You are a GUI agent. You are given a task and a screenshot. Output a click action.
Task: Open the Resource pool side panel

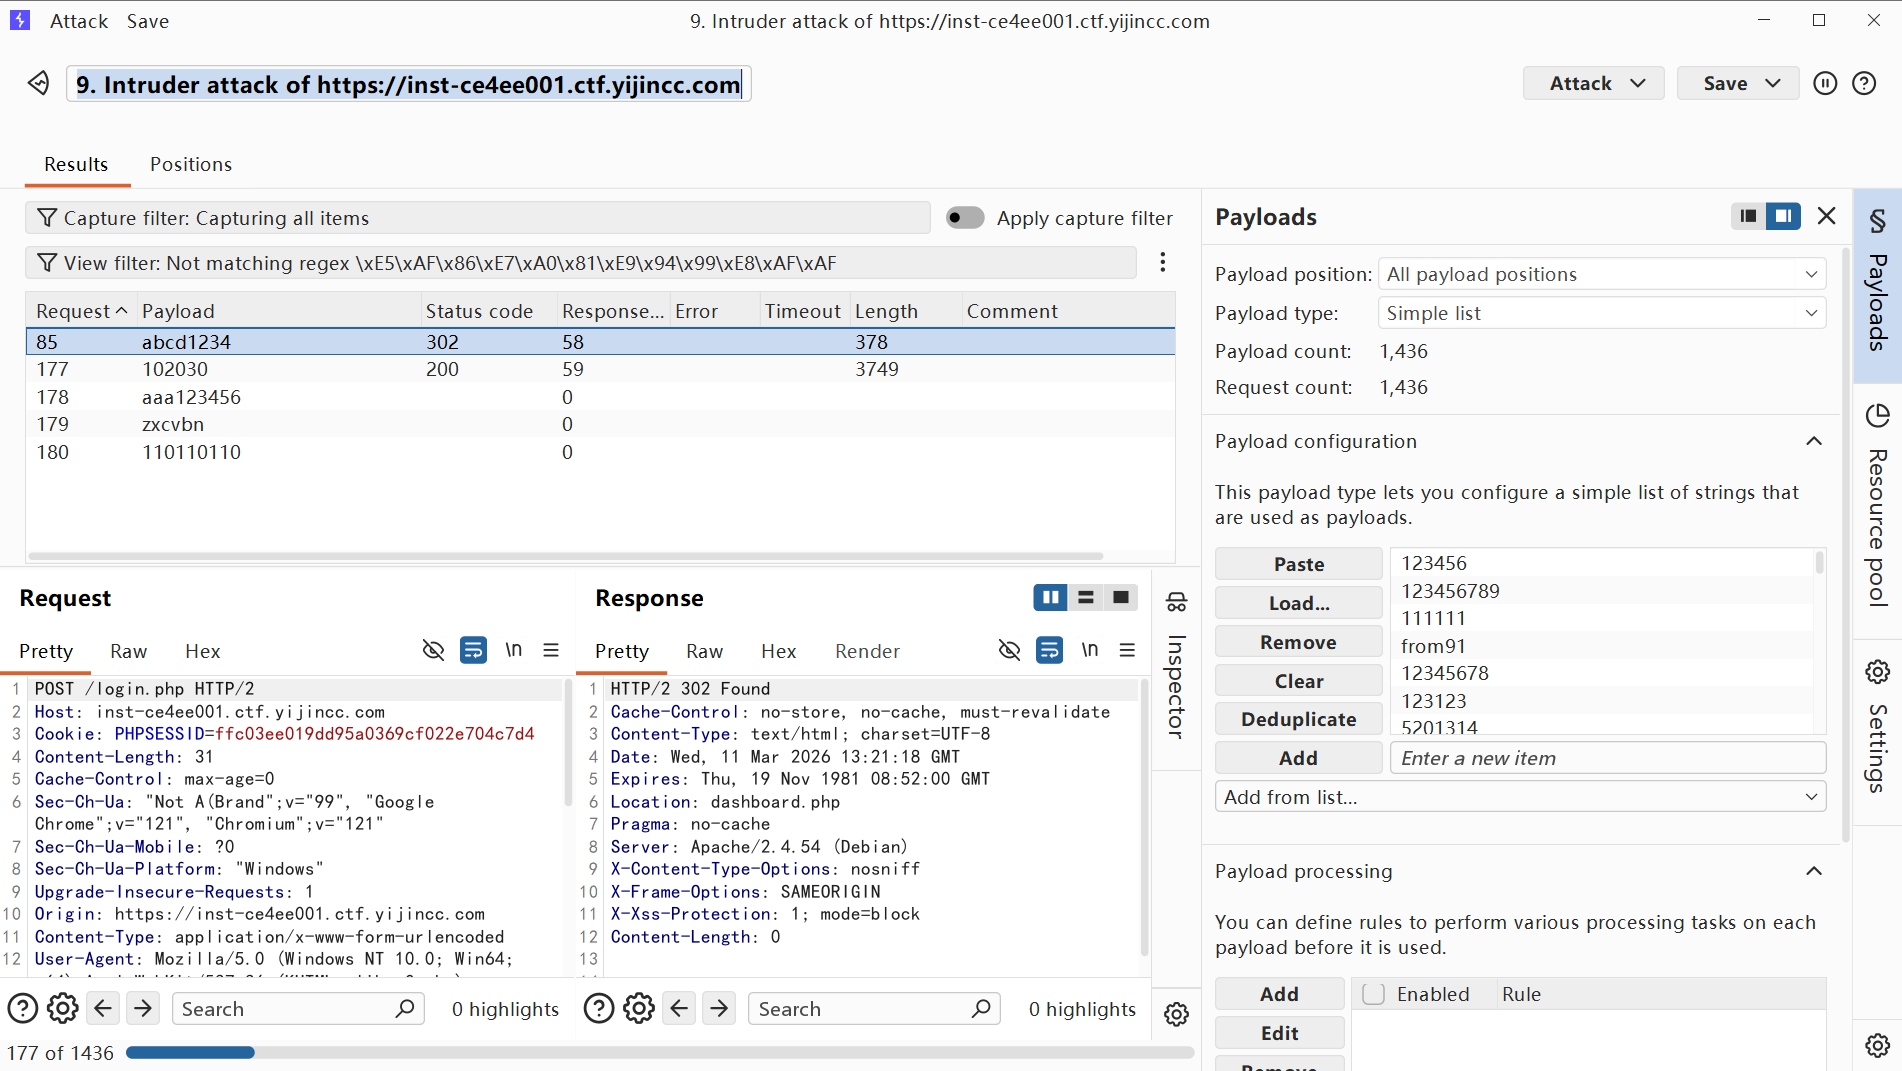pyautogui.click(x=1877, y=505)
